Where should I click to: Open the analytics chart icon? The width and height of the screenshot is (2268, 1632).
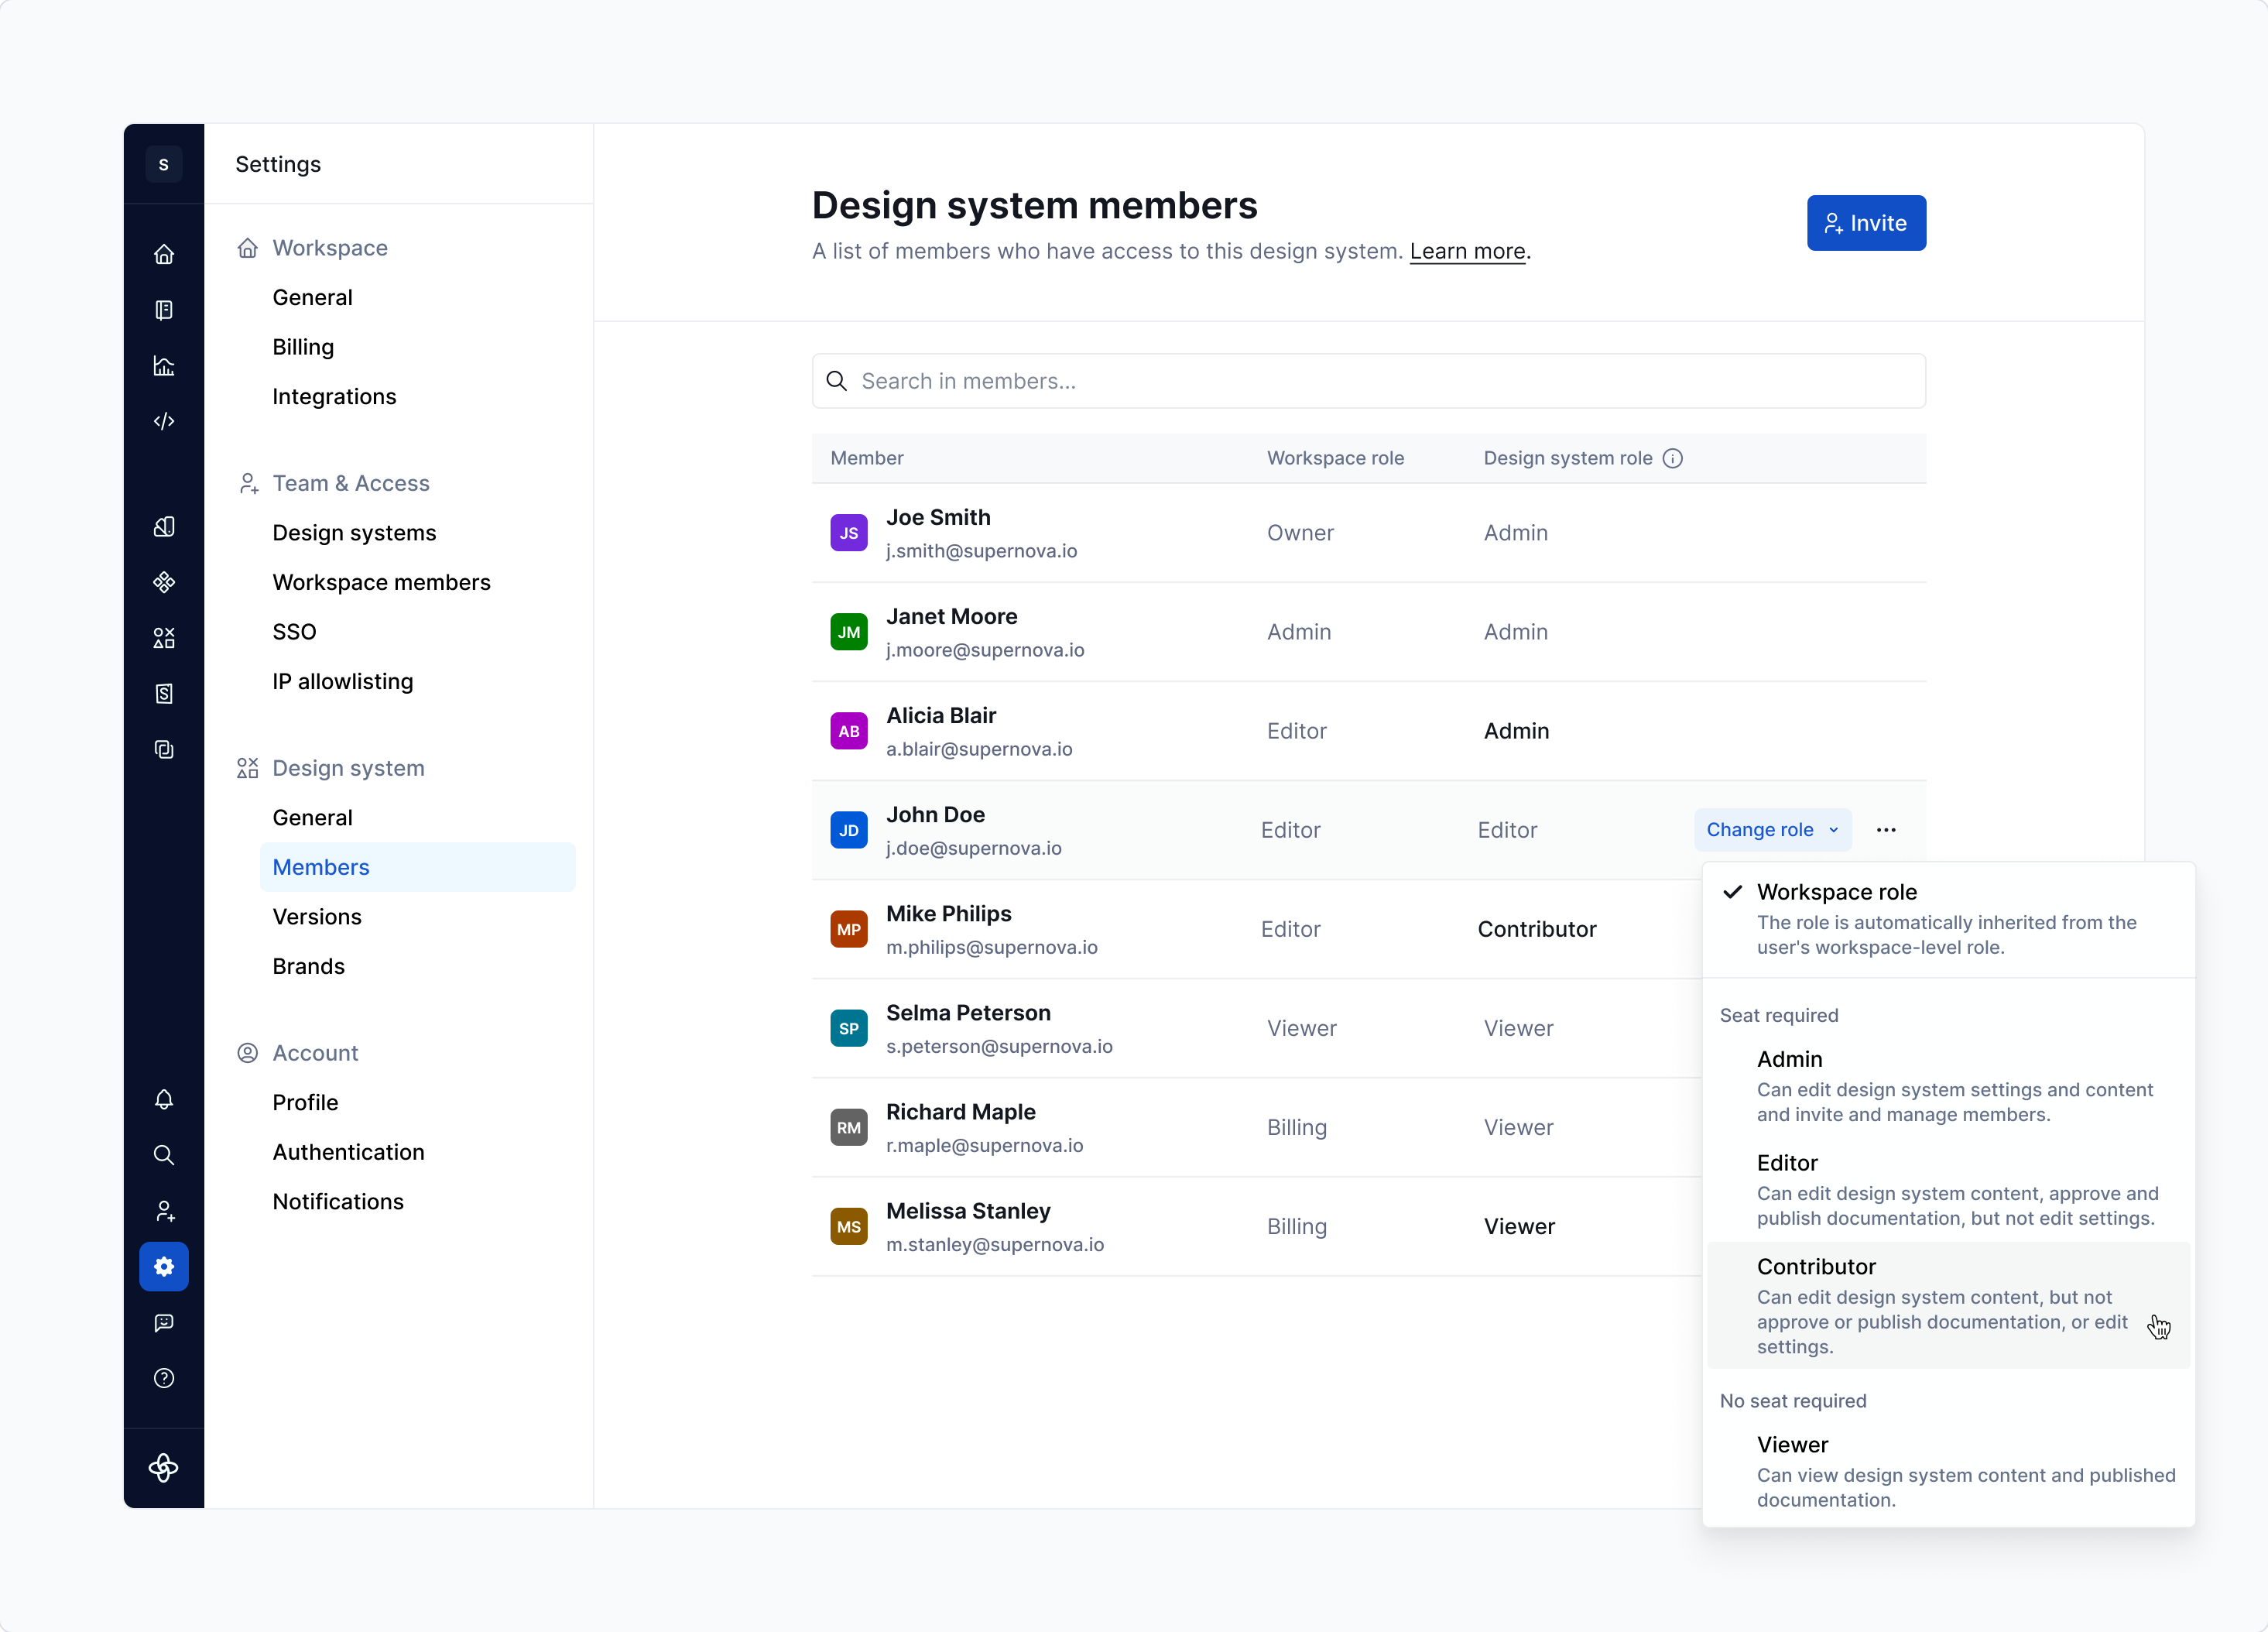click(x=164, y=365)
